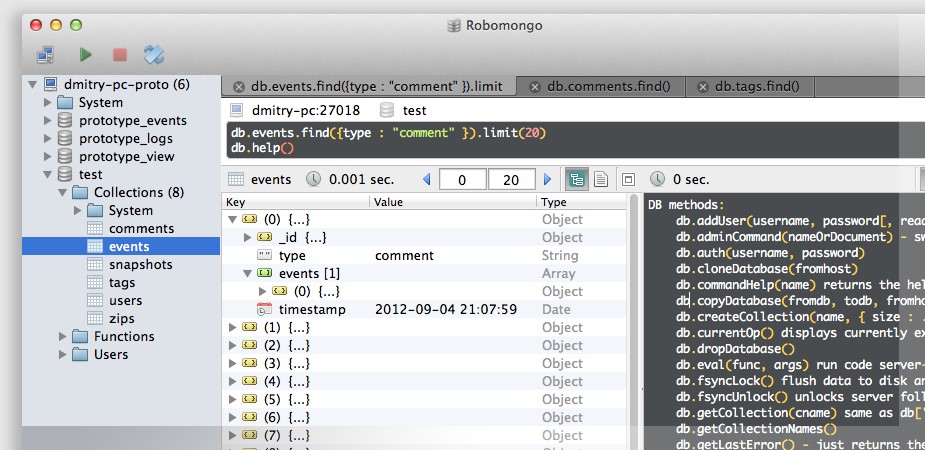The height and width of the screenshot is (450, 925).
Task: Open the db.comments.find() tab
Action: [x=608, y=87]
